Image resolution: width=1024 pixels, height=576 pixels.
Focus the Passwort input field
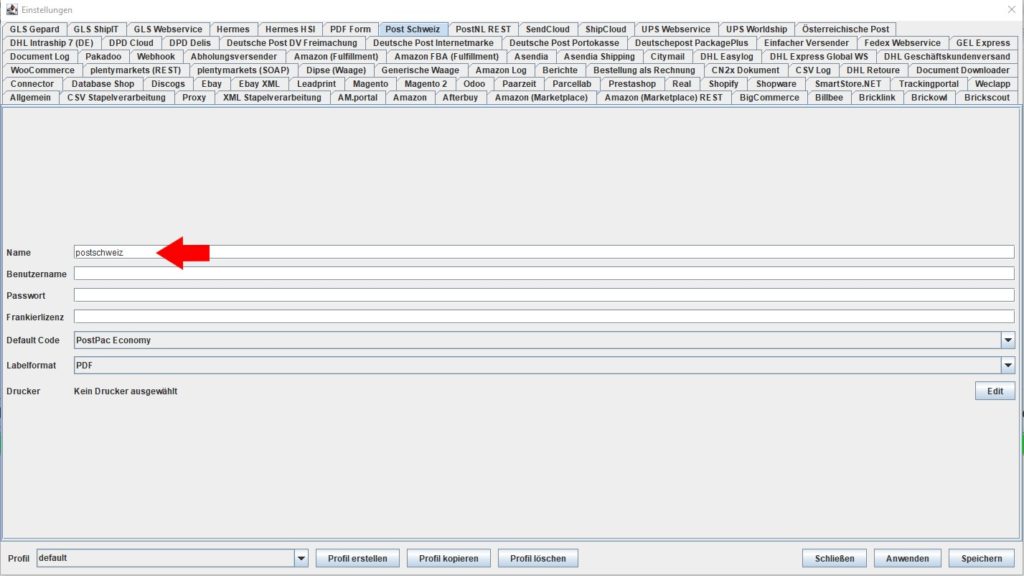[544, 295]
